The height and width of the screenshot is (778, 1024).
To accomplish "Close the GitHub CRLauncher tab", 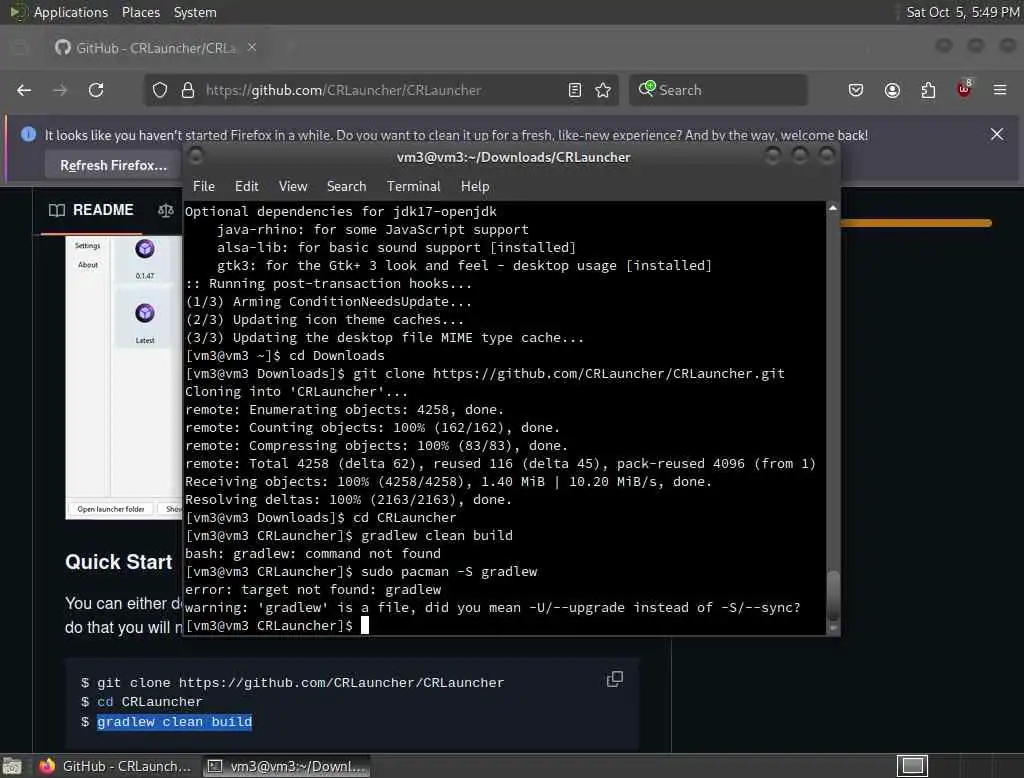I will click(x=252, y=47).
